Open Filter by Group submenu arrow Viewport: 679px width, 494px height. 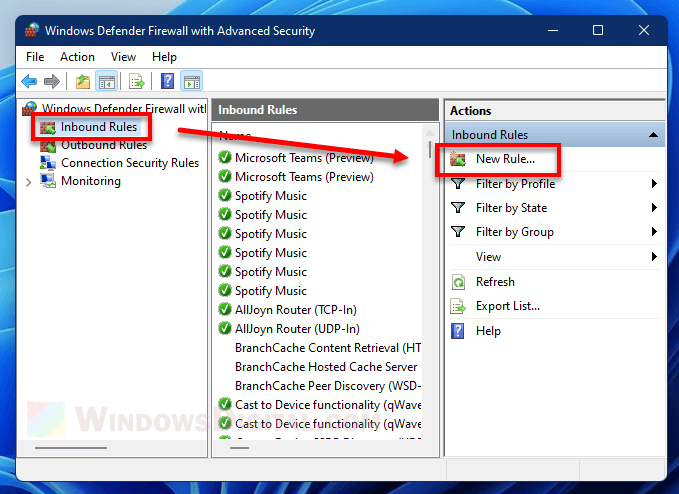pos(654,232)
